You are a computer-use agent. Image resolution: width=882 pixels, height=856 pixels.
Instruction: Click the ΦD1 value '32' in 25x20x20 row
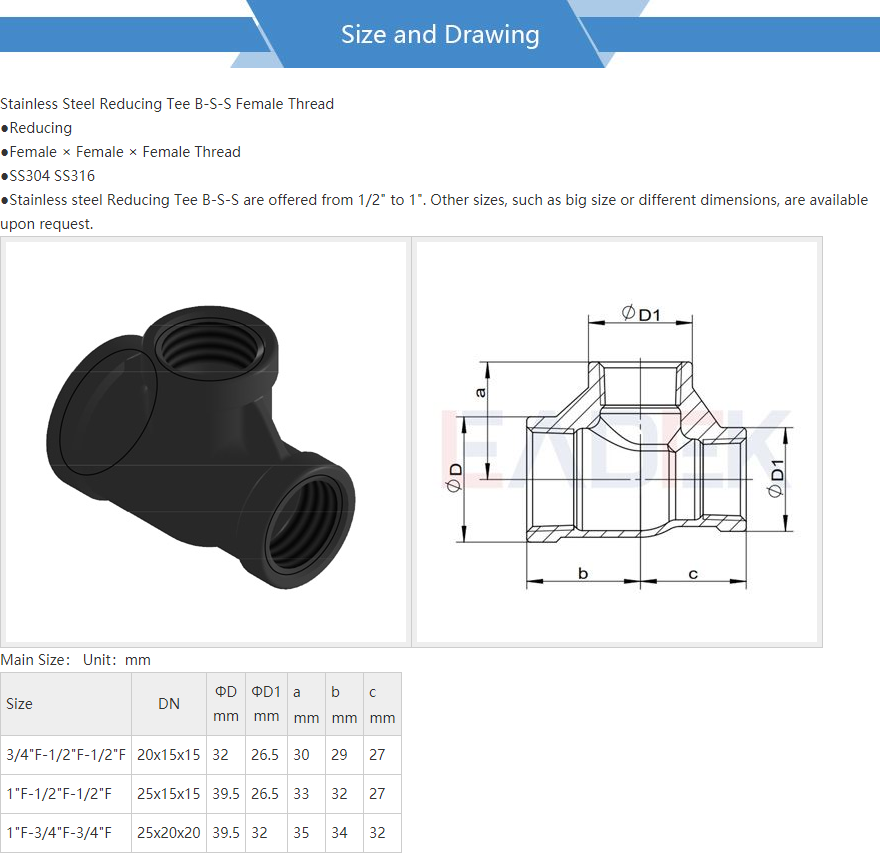pos(267,832)
